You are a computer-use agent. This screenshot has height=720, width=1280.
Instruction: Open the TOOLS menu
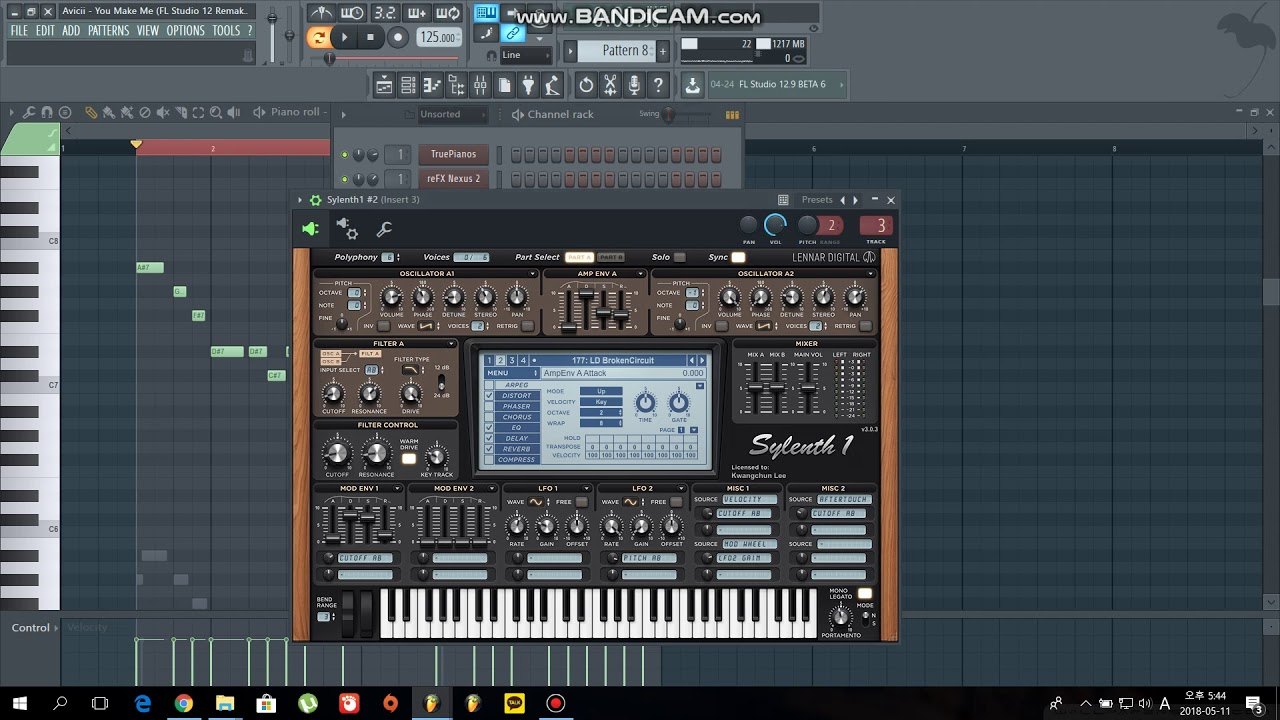tap(226, 31)
